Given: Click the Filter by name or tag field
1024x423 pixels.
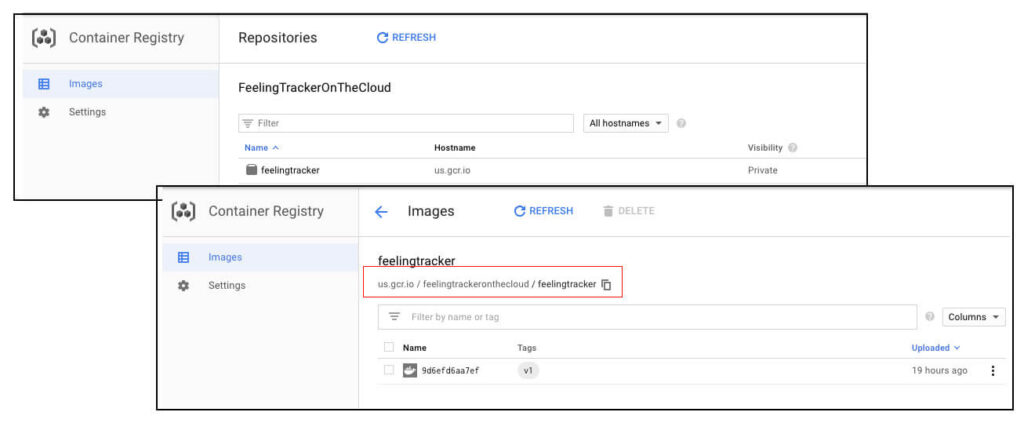Looking at the screenshot, I should click(647, 317).
